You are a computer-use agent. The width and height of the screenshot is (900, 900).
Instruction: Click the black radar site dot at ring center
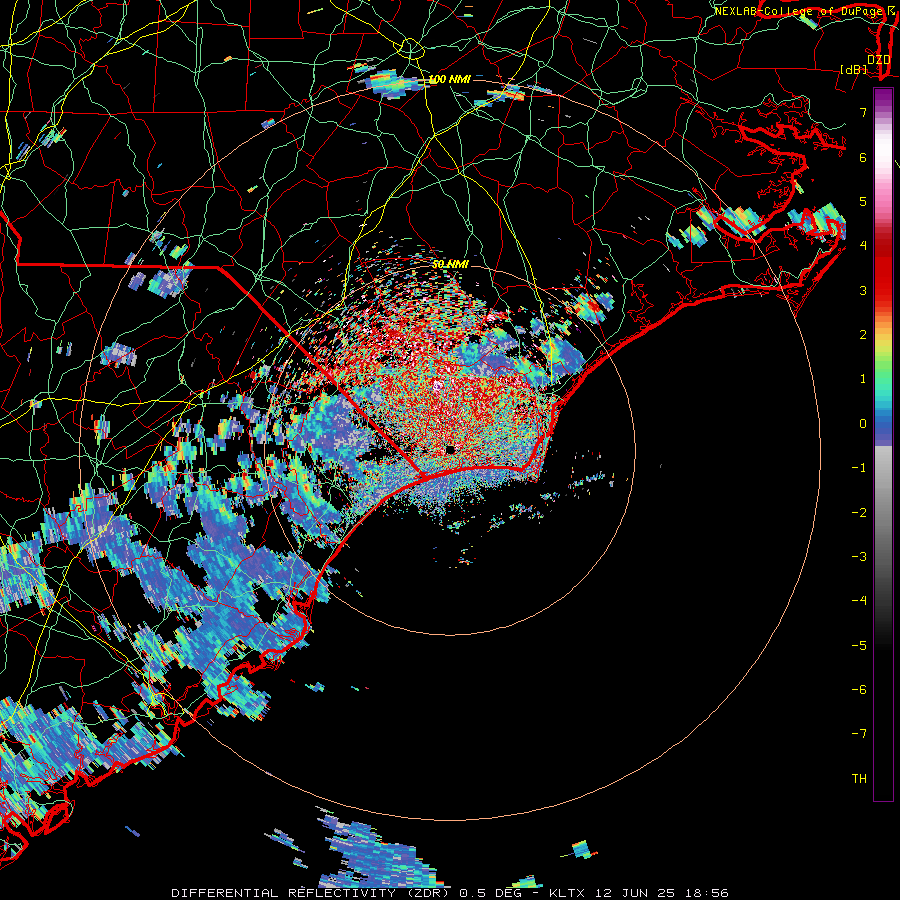coord(451,449)
